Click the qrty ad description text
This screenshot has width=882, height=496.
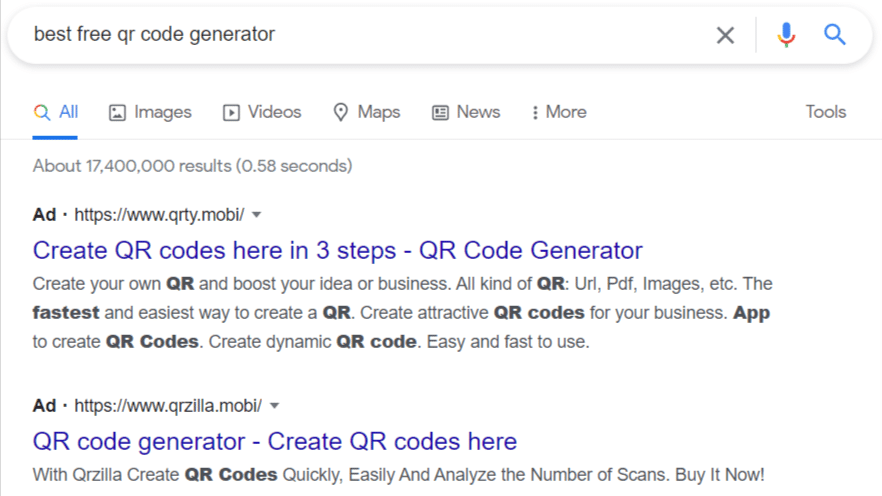[x=400, y=313]
